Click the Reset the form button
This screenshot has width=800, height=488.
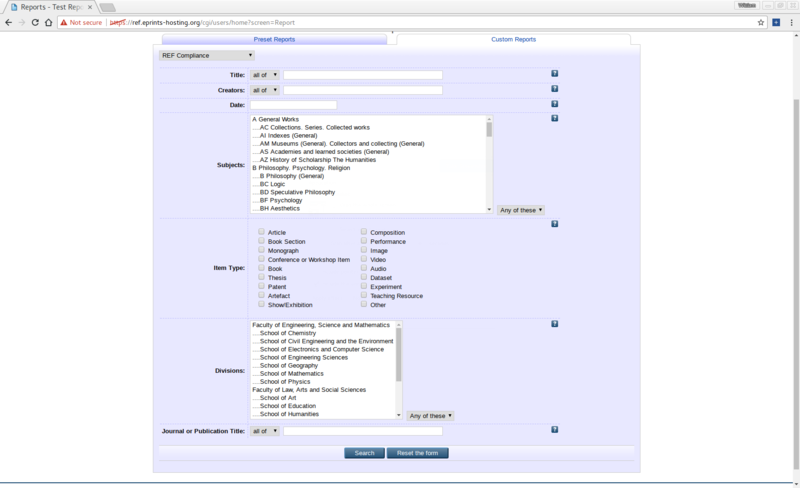coord(418,453)
